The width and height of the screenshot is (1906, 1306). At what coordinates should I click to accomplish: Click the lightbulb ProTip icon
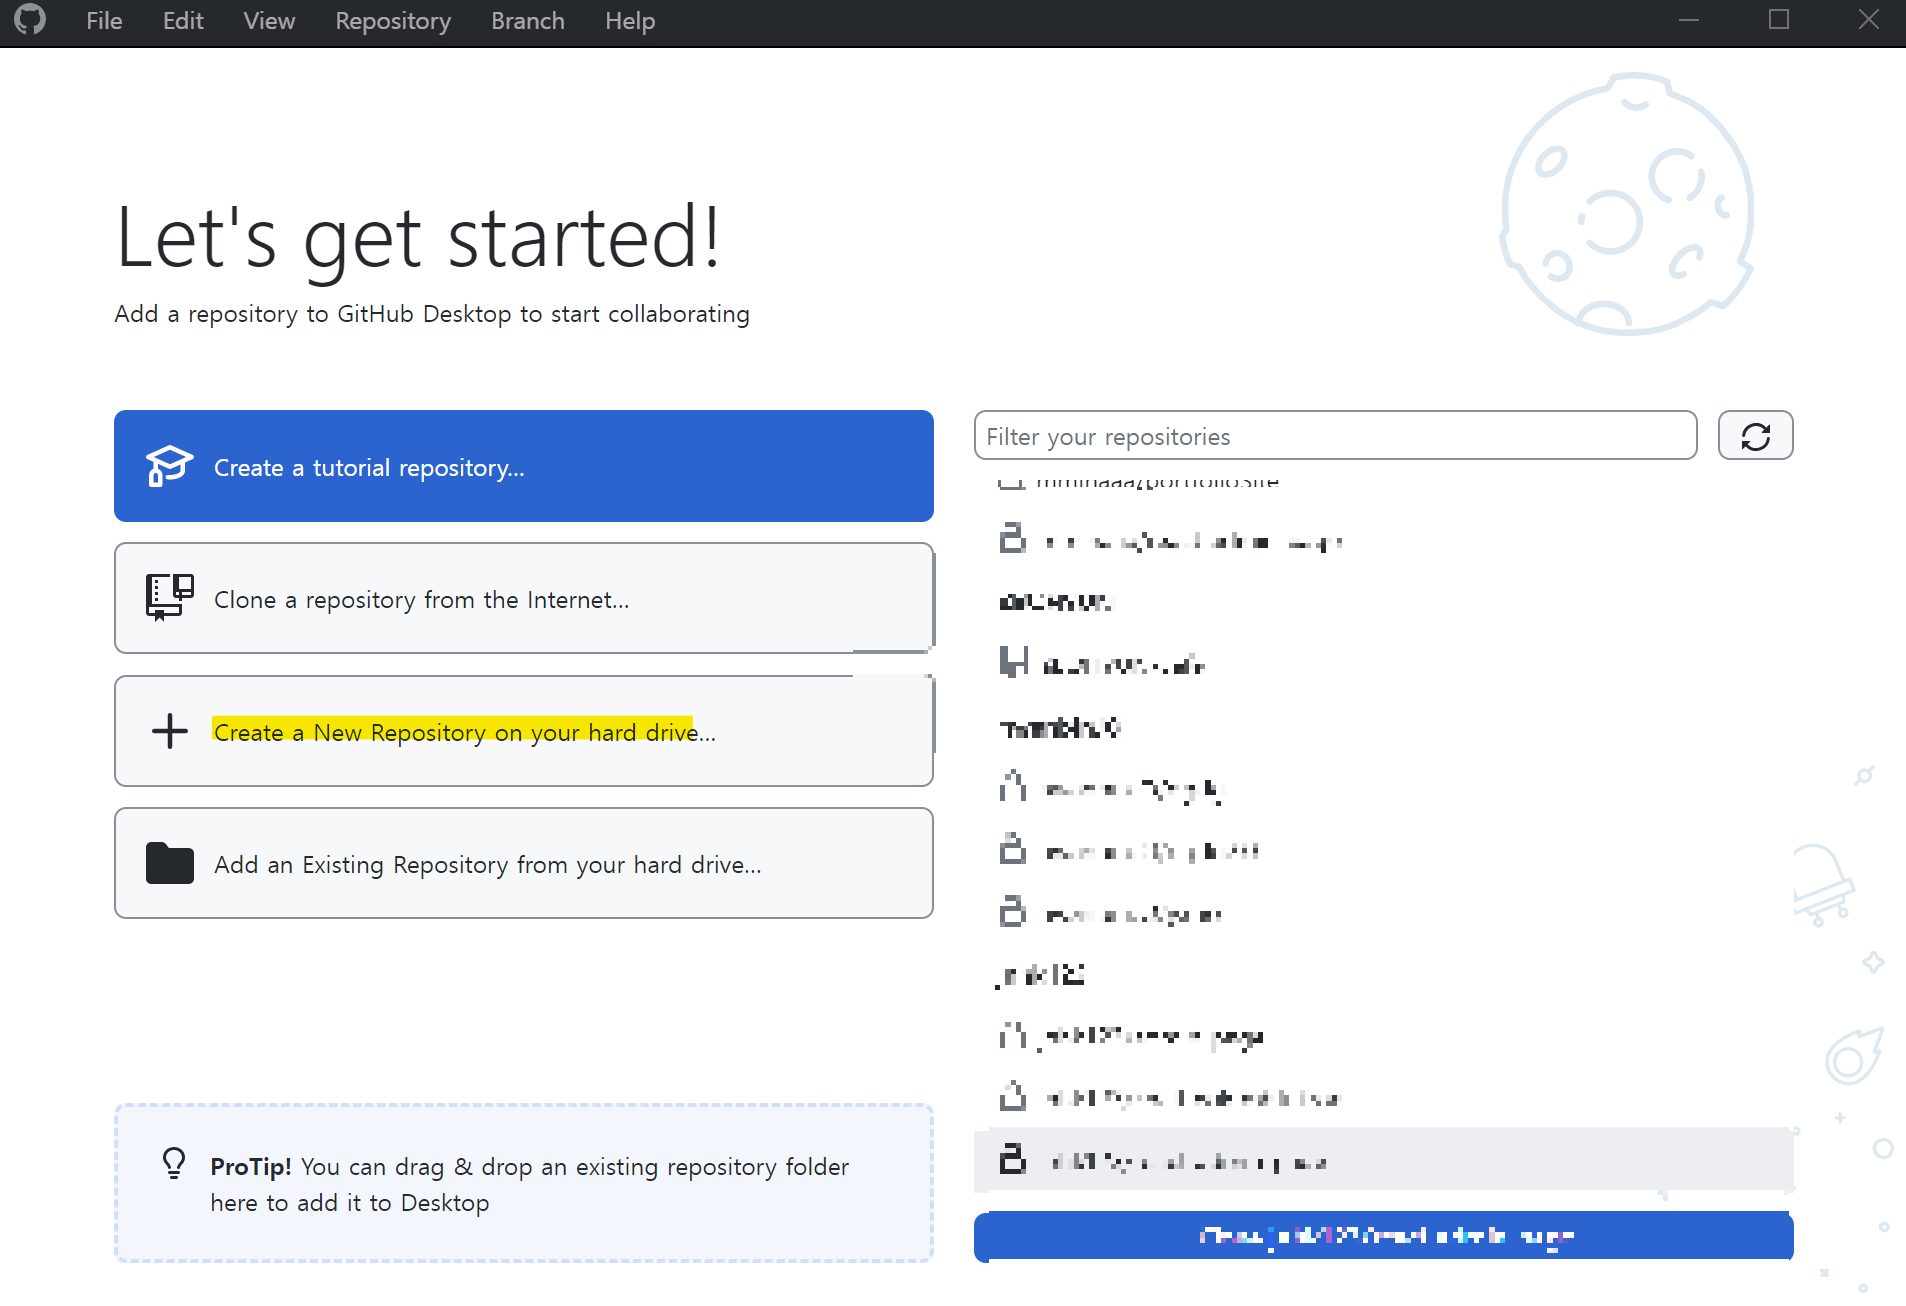coord(174,1163)
